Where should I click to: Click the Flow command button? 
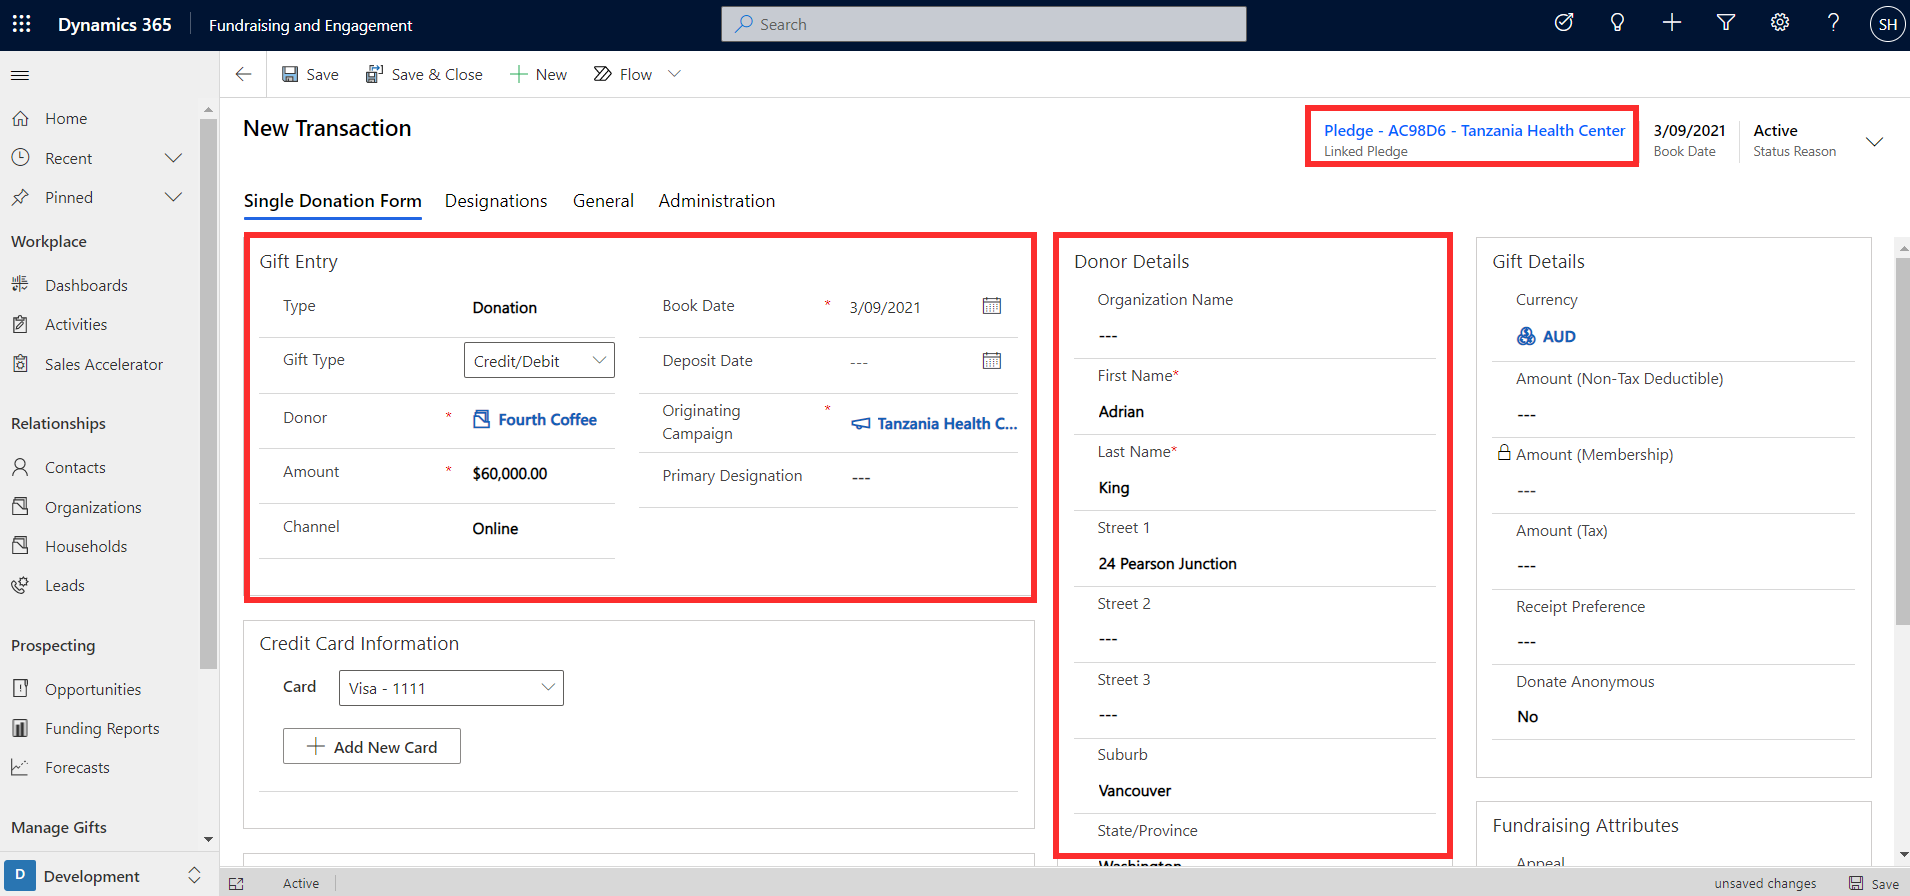pyautogui.click(x=623, y=74)
